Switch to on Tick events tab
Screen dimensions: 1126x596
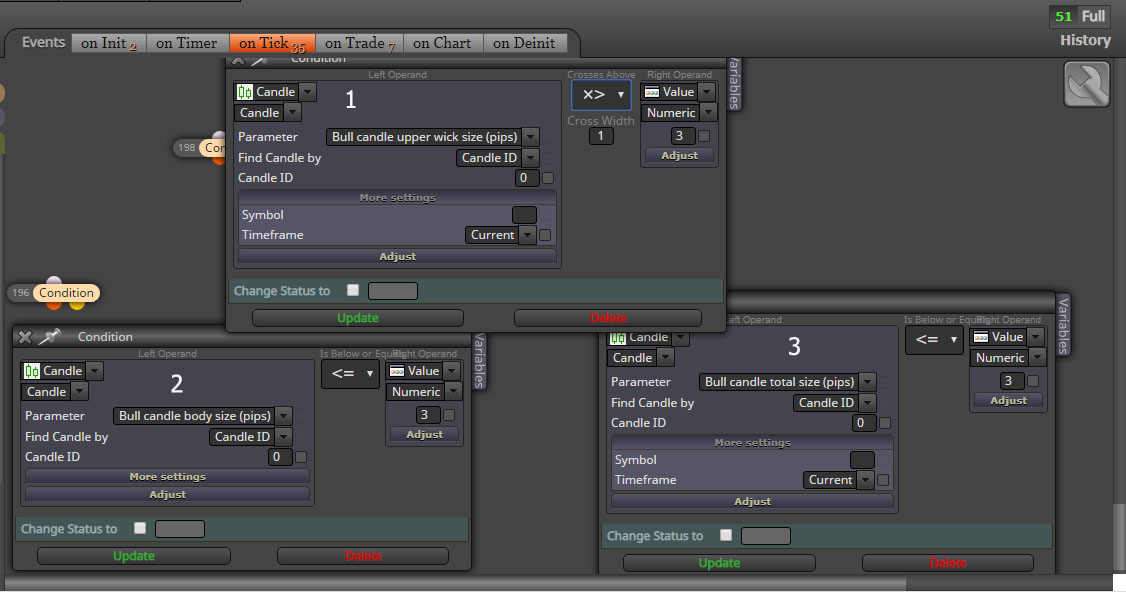(x=272, y=43)
